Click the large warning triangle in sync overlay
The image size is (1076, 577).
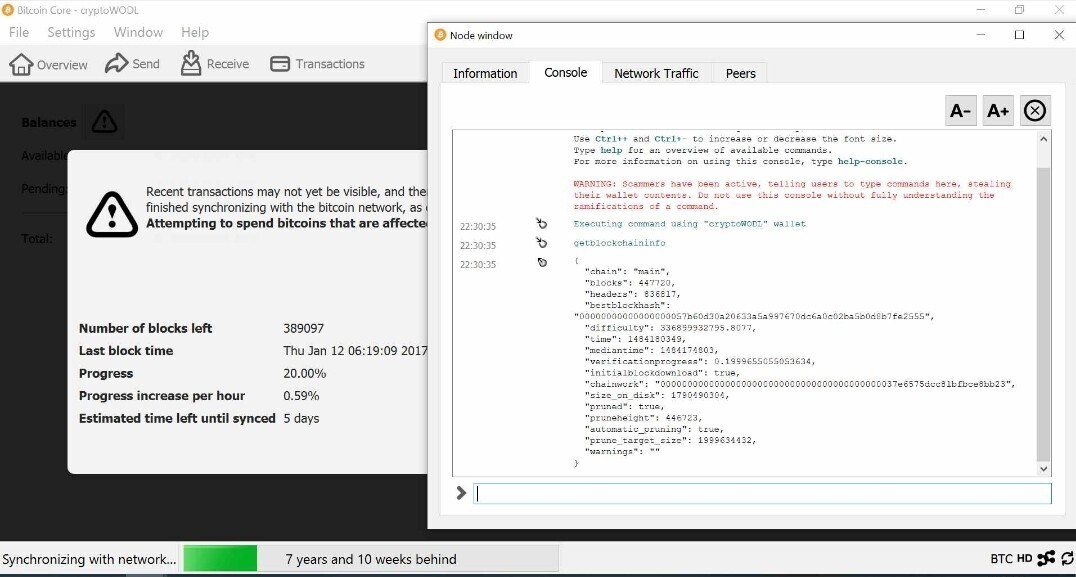pyautogui.click(x=112, y=215)
